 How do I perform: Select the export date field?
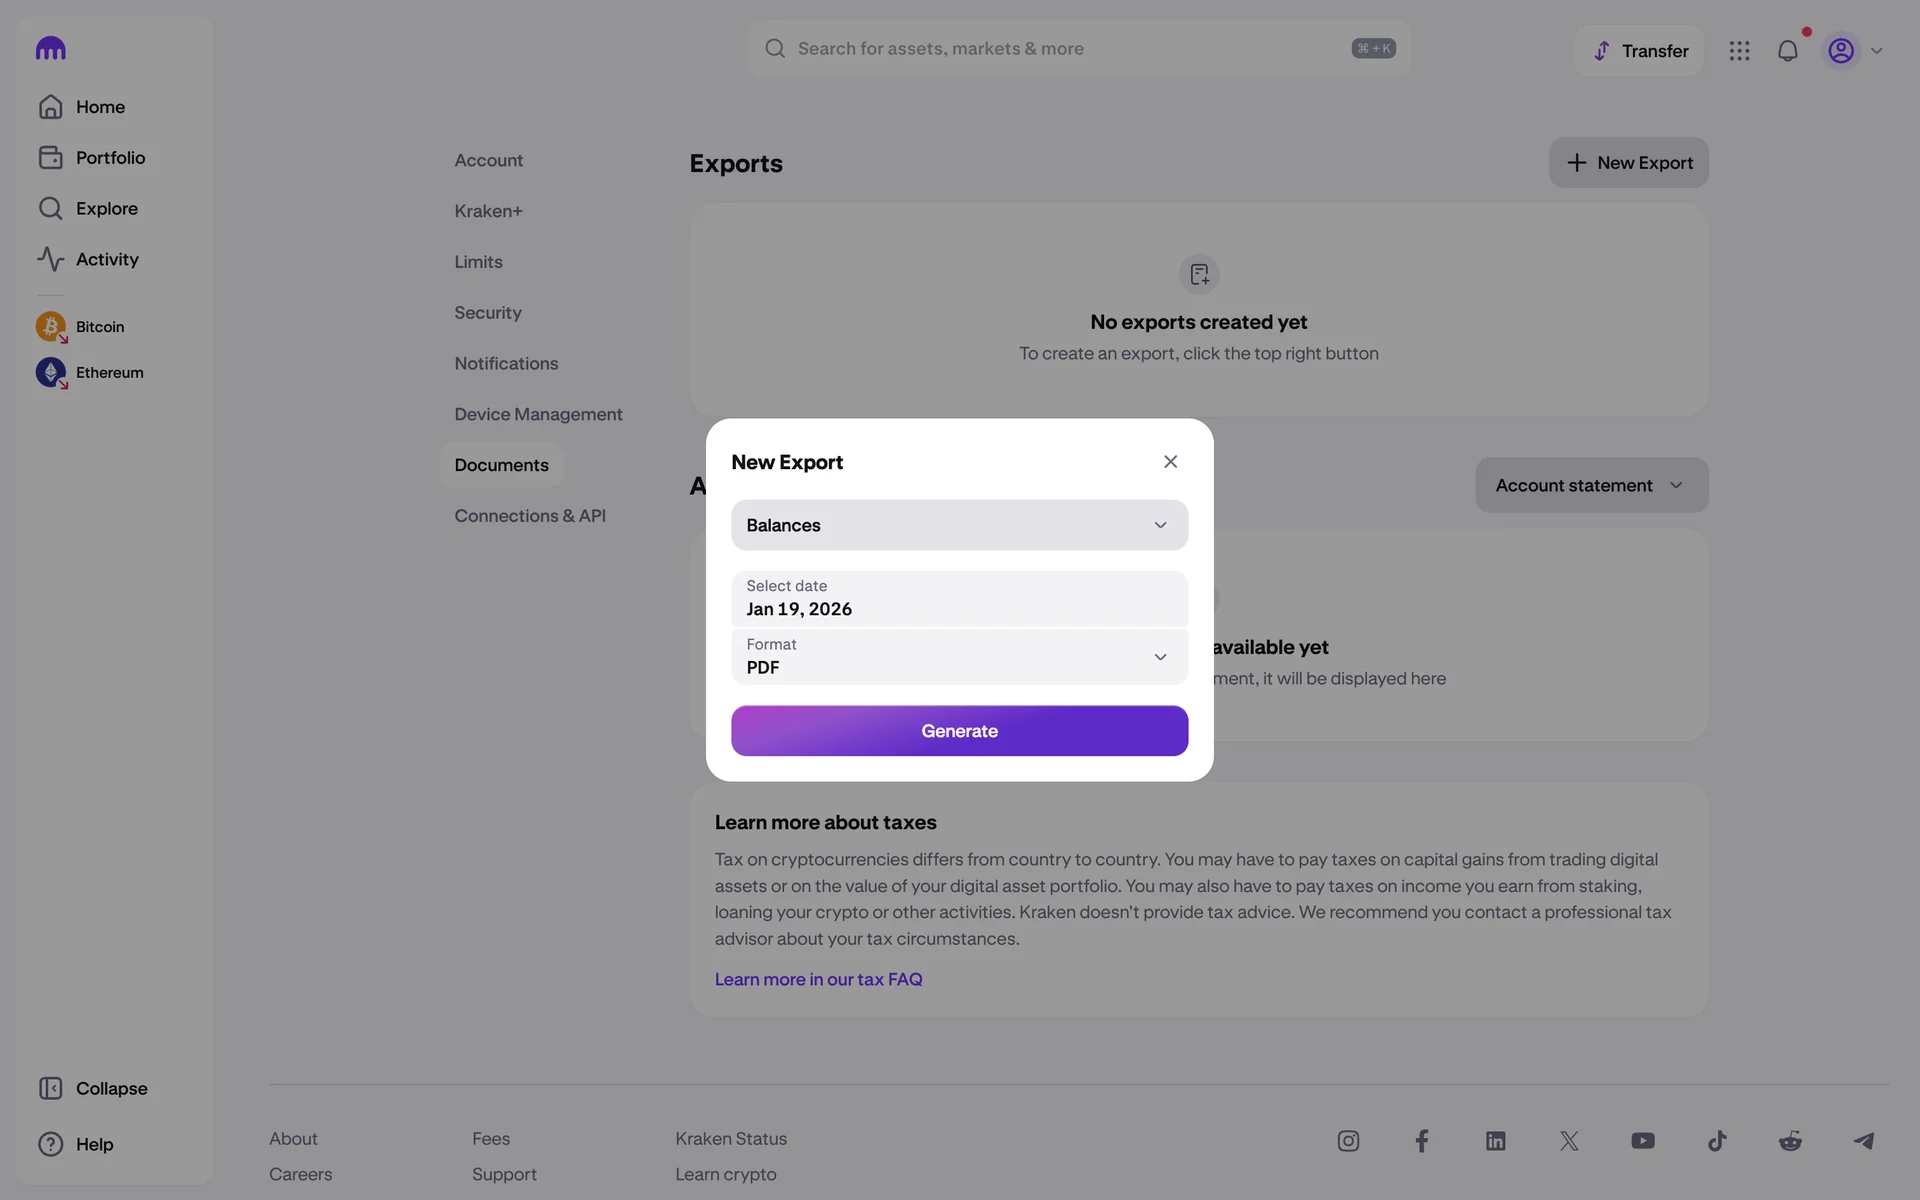pos(959,599)
